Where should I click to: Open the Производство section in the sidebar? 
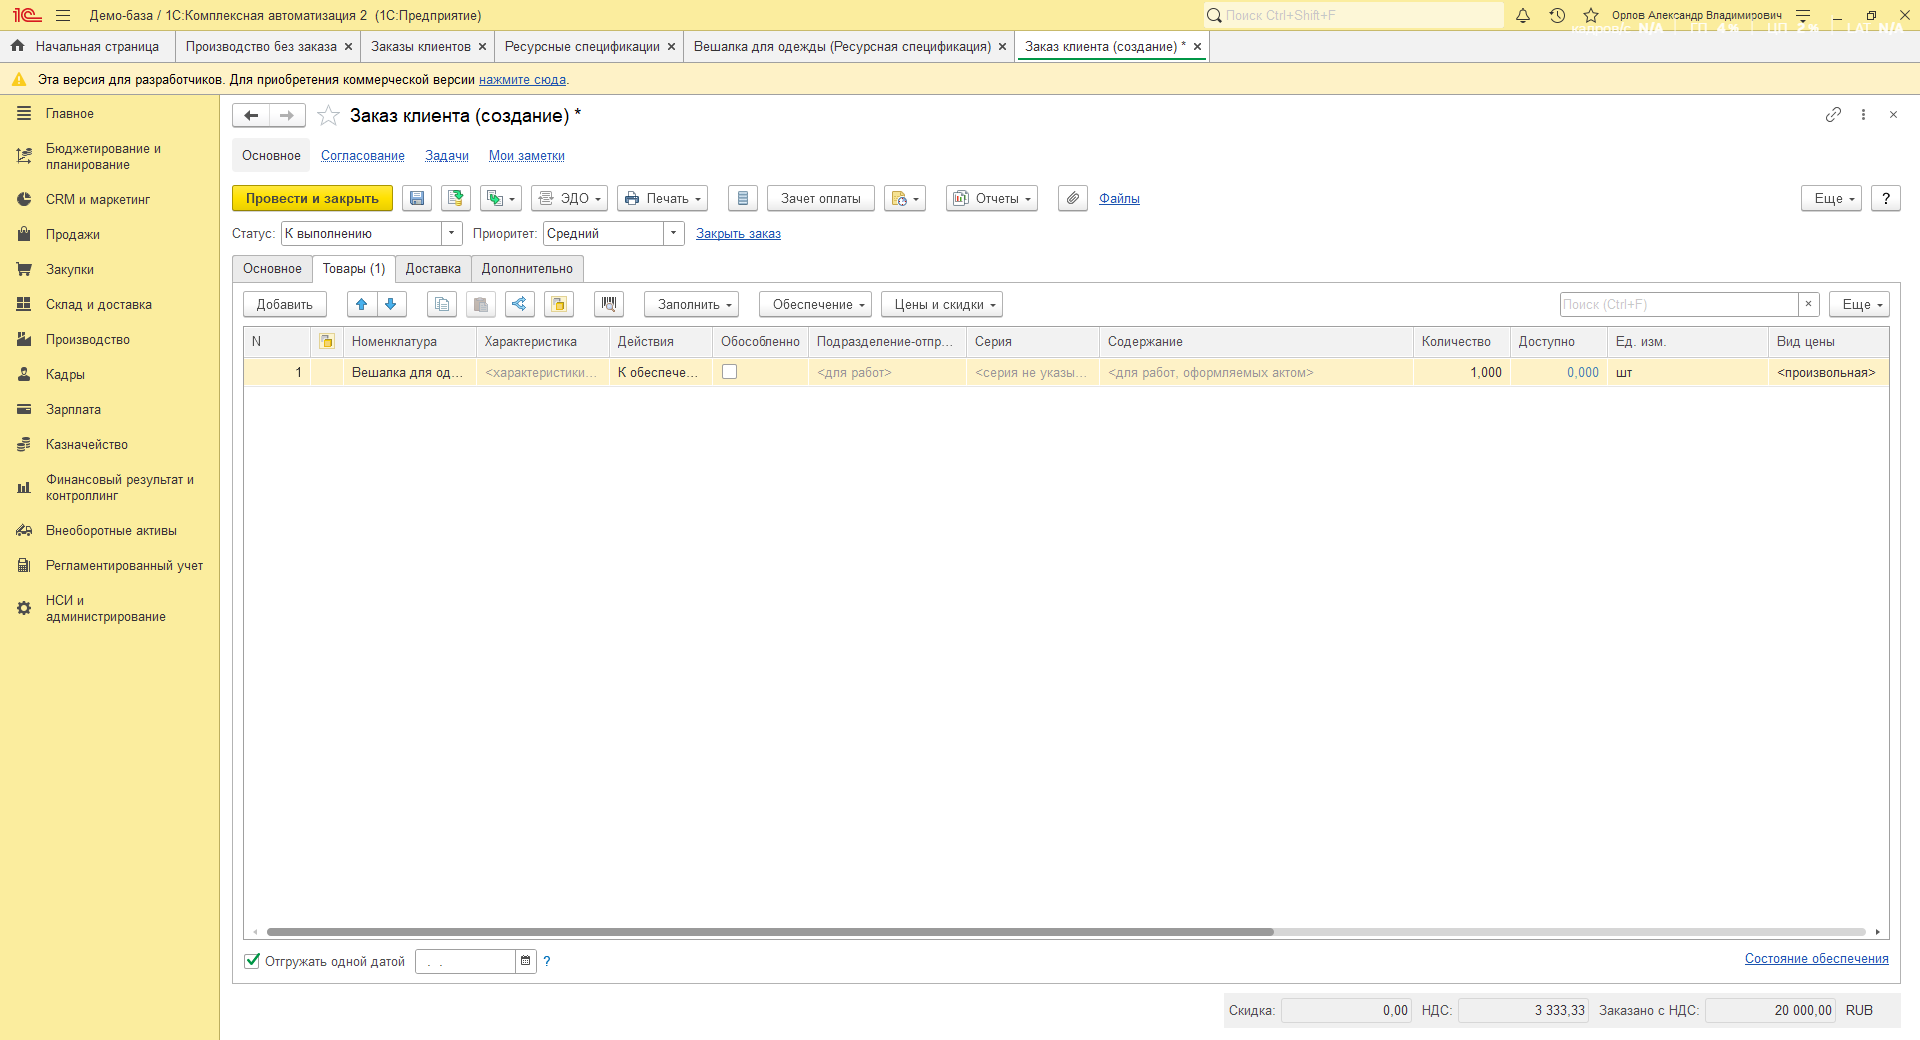pos(88,339)
